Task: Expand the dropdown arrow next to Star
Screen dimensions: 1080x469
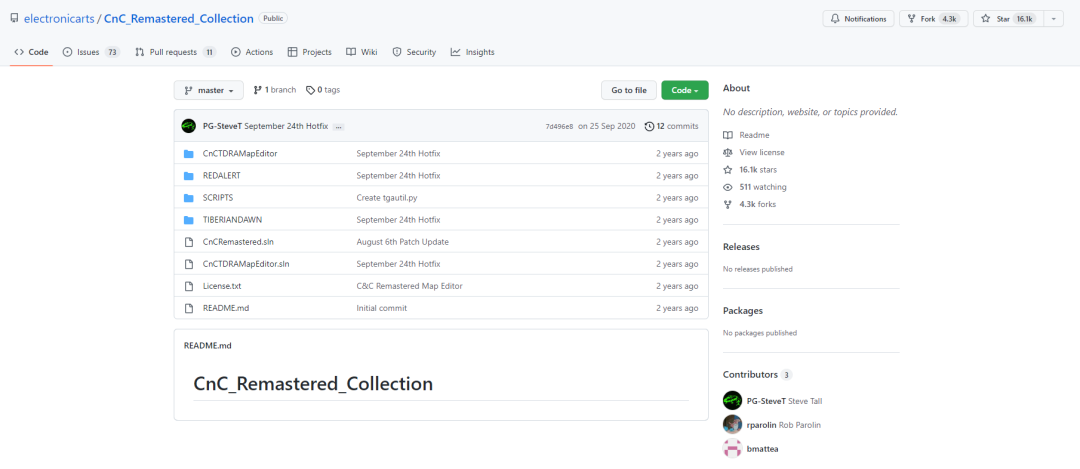Action: click(1054, 19)
